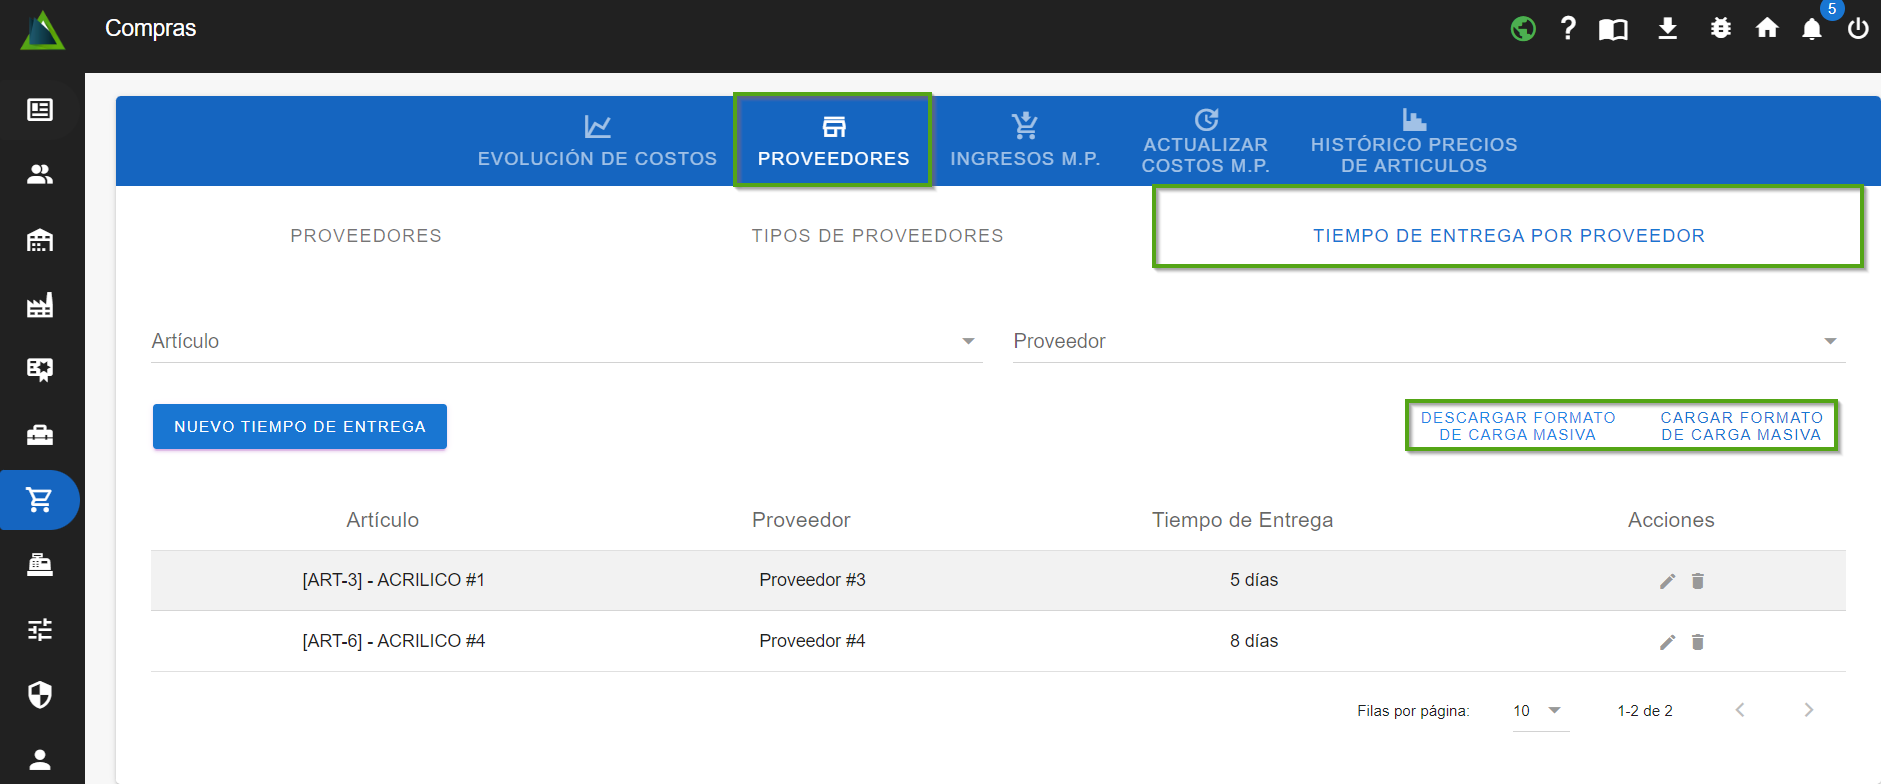
Task: Click the power logout icon
Action: click(1858, 28)
